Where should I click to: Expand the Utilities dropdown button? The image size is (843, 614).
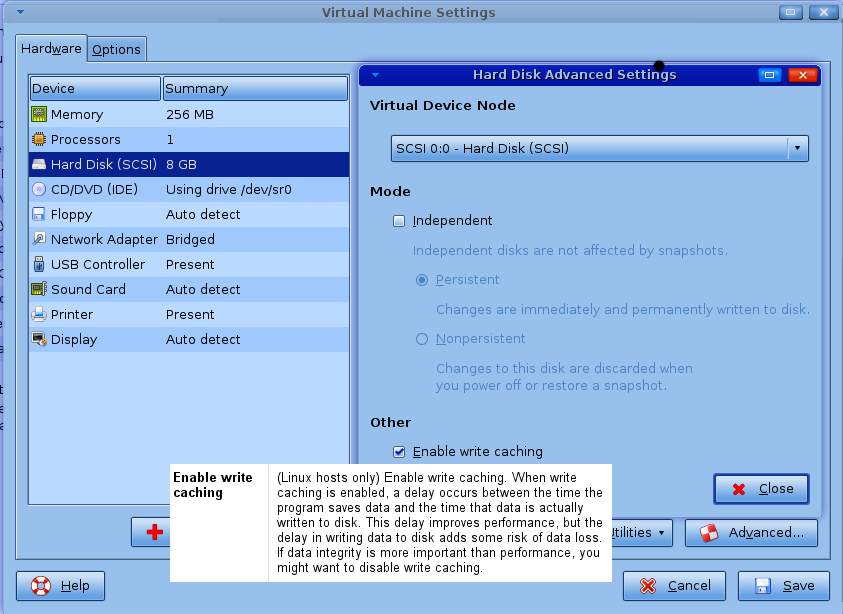click(x=641, y=533)
